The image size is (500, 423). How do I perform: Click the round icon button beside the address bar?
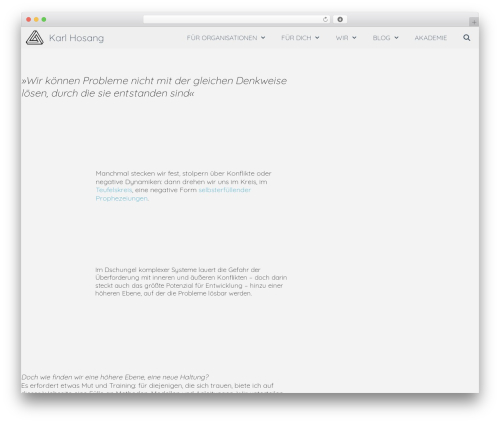(340, 19)
